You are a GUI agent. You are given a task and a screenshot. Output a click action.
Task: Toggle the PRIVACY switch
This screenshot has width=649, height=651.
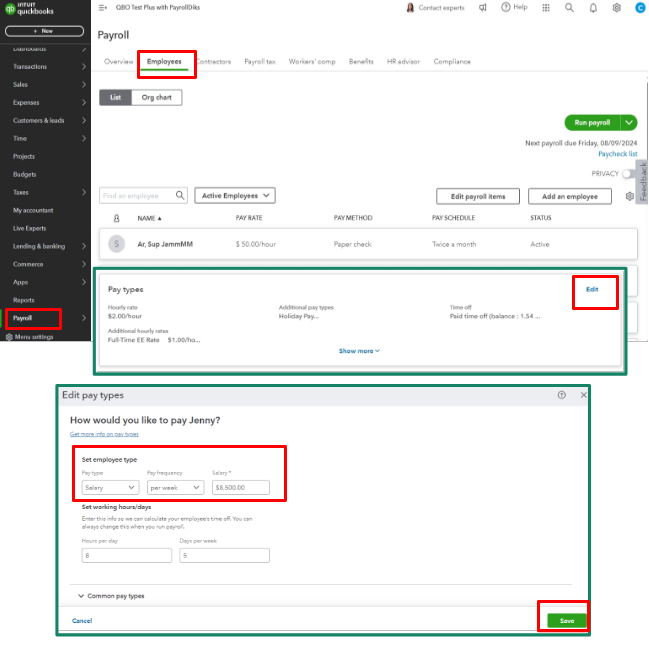coord(628,174)
